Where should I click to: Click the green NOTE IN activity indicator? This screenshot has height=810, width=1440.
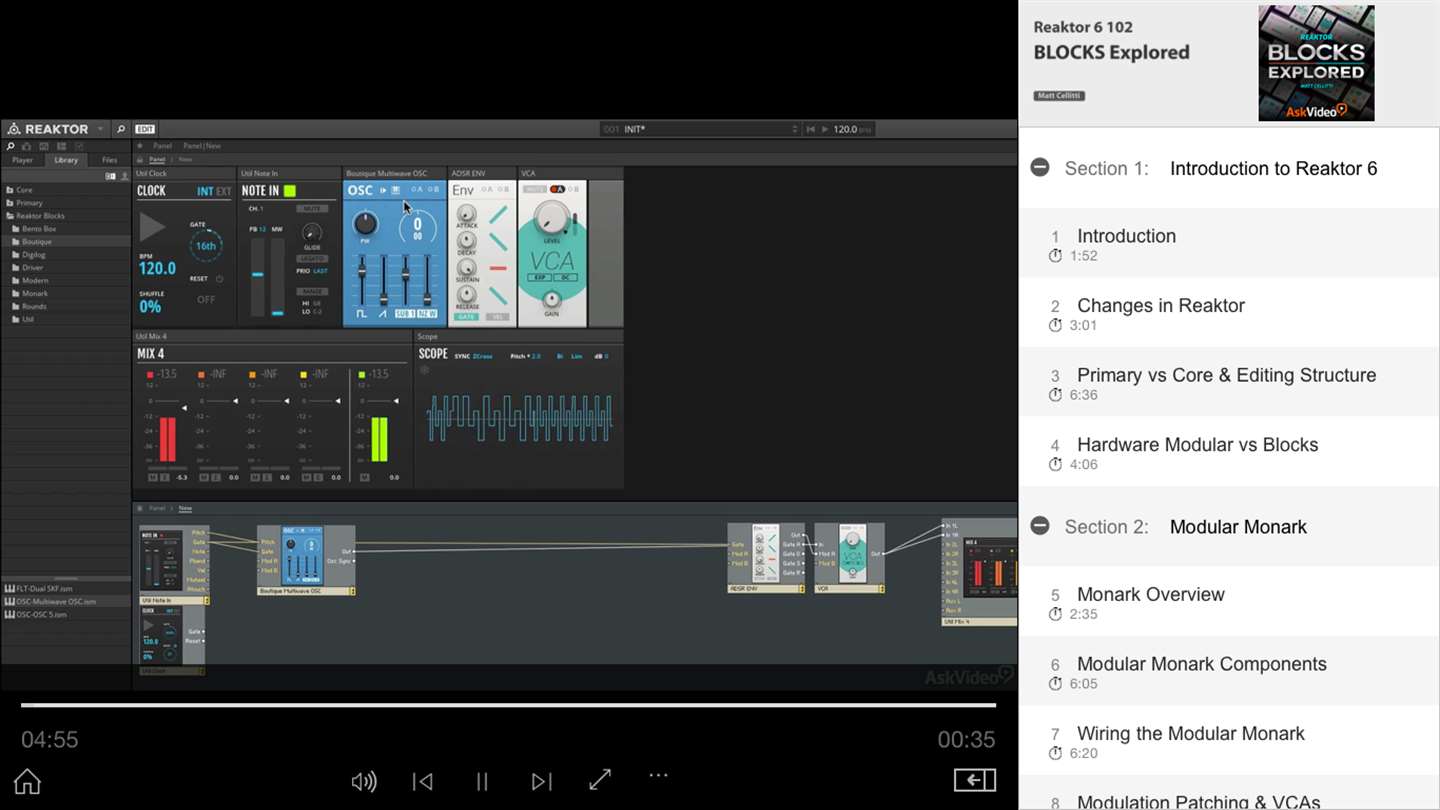pyautogui.click(x=290, y=191)
